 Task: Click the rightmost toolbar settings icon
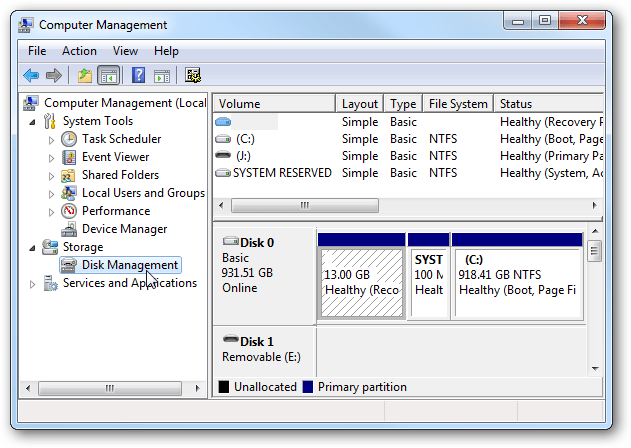point(193,75)
